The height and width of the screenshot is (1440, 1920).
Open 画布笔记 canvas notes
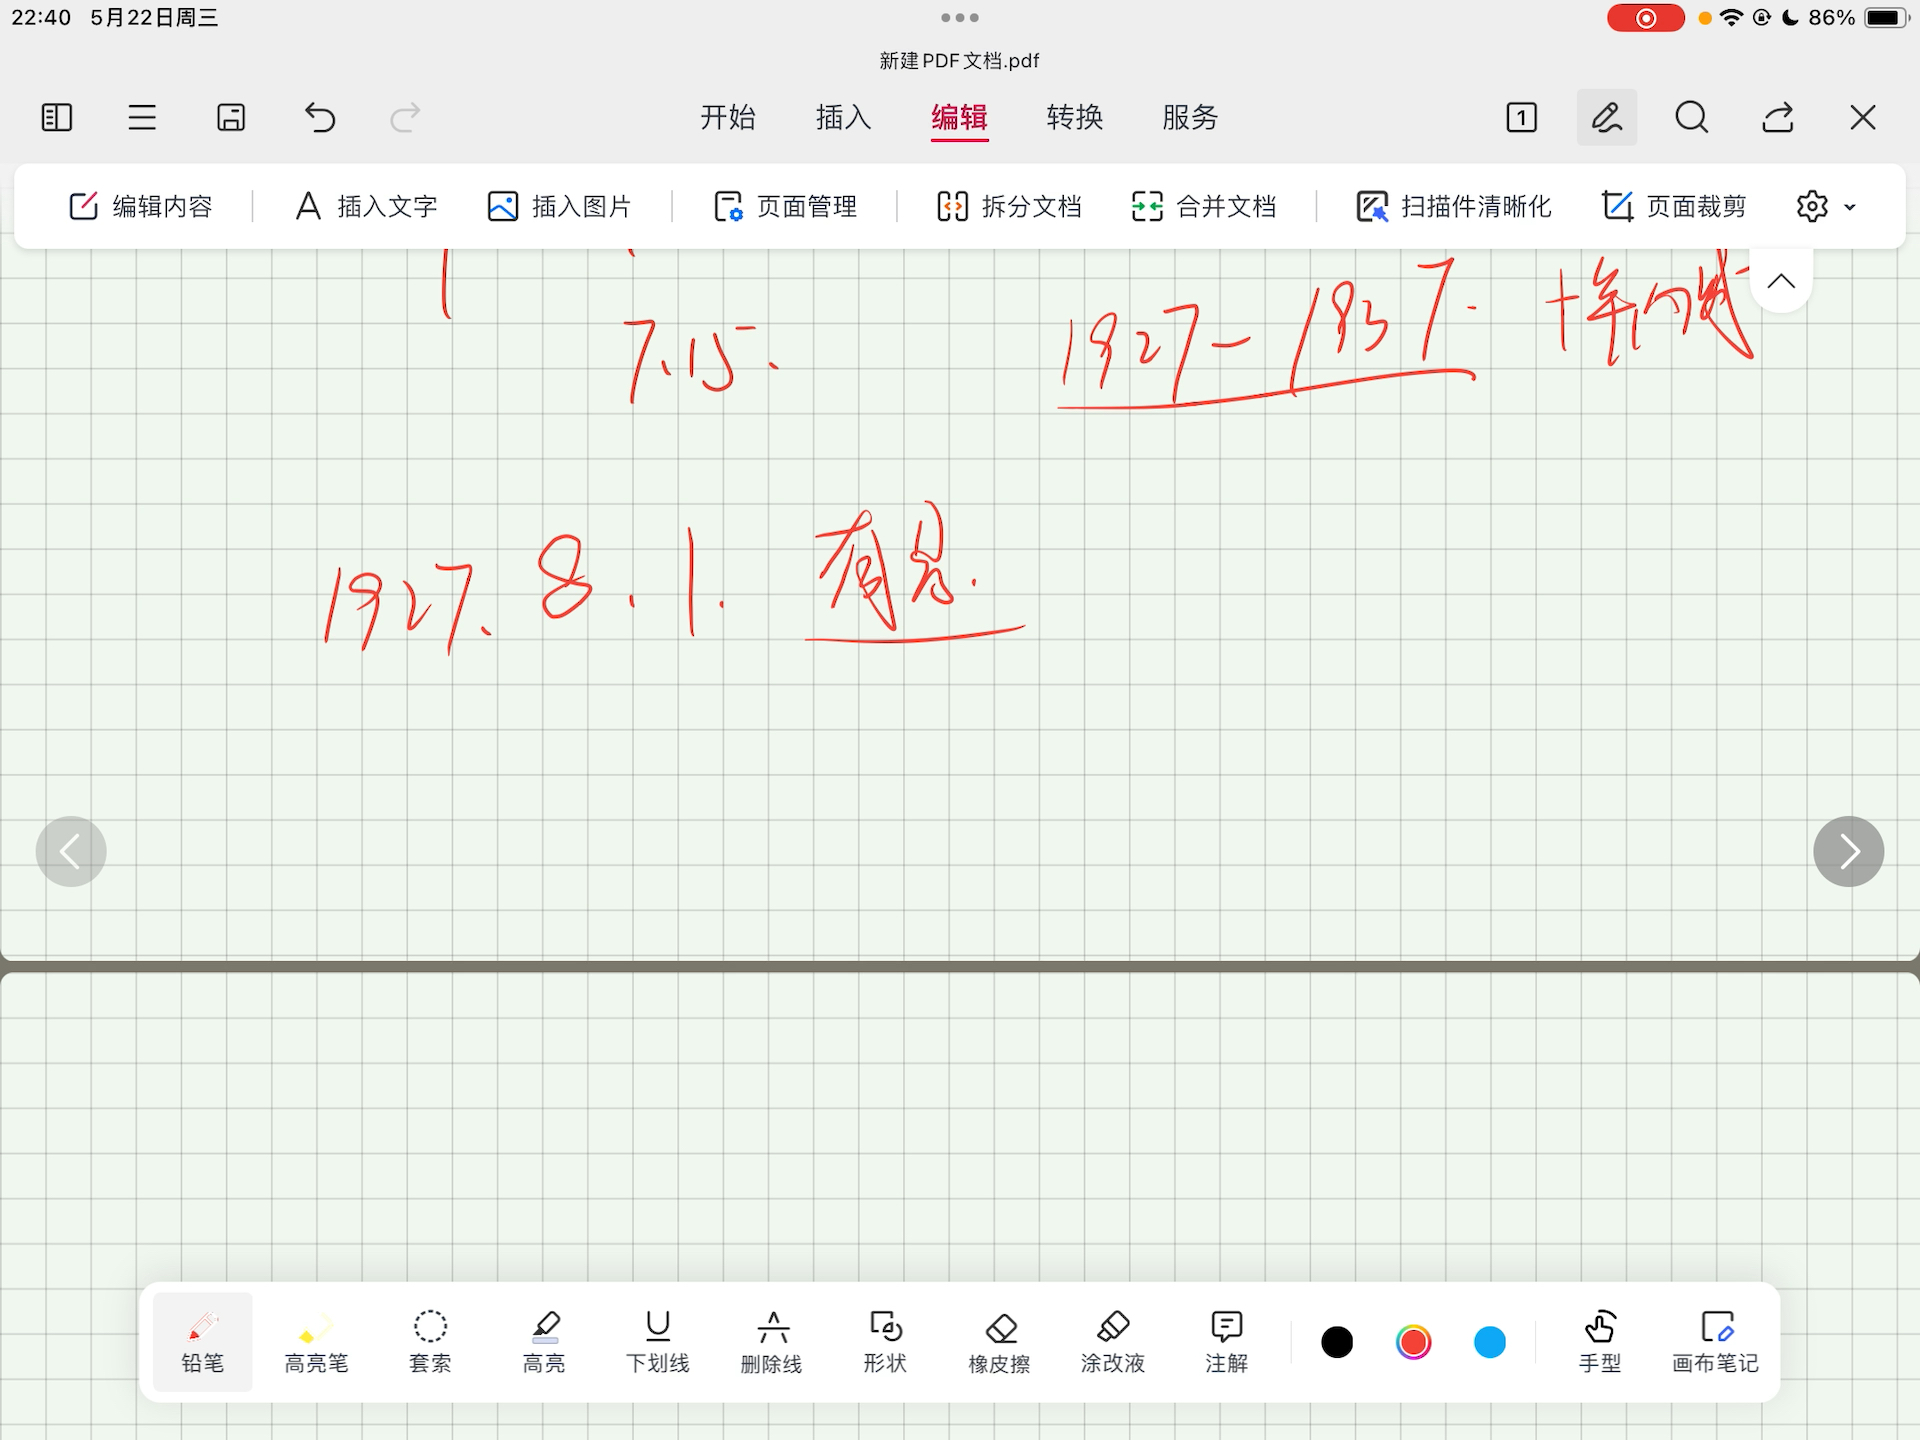click(1715, 1342)
